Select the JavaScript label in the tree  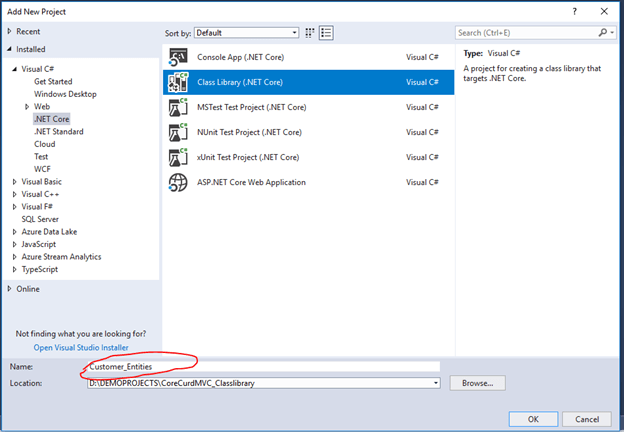coord(39,245)
